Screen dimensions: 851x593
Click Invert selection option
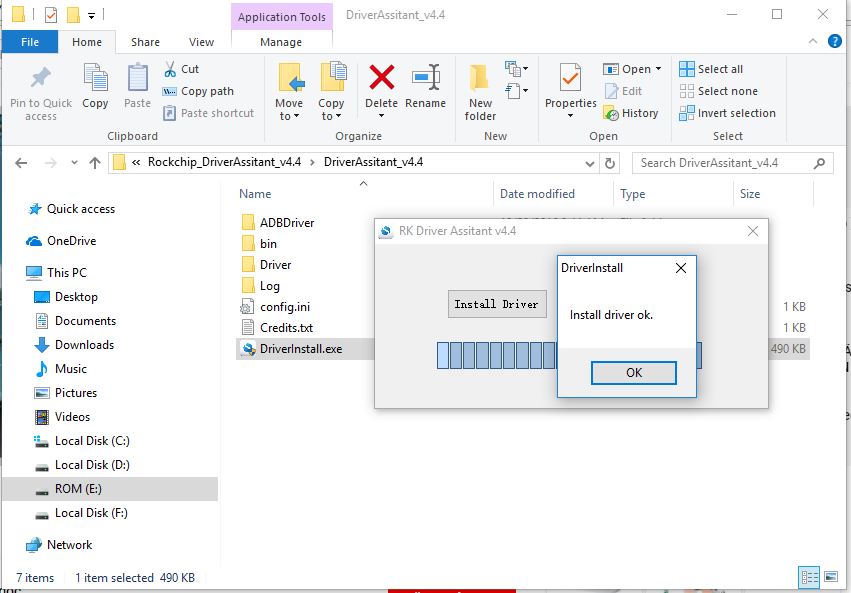[727, 113]
